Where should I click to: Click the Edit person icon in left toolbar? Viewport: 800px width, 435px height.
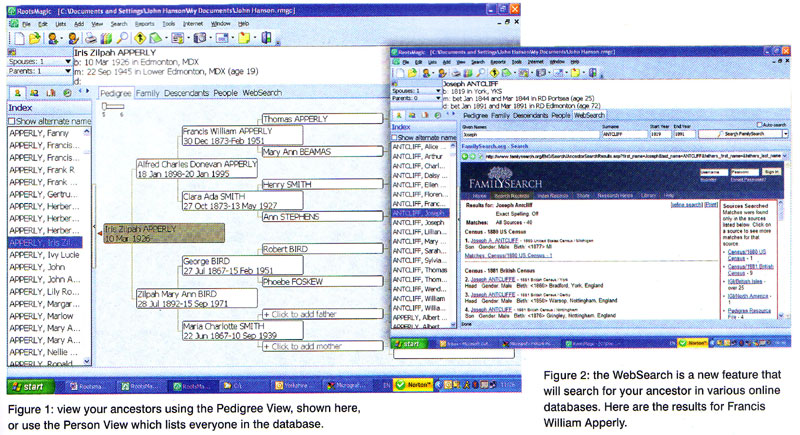(72, 38)
